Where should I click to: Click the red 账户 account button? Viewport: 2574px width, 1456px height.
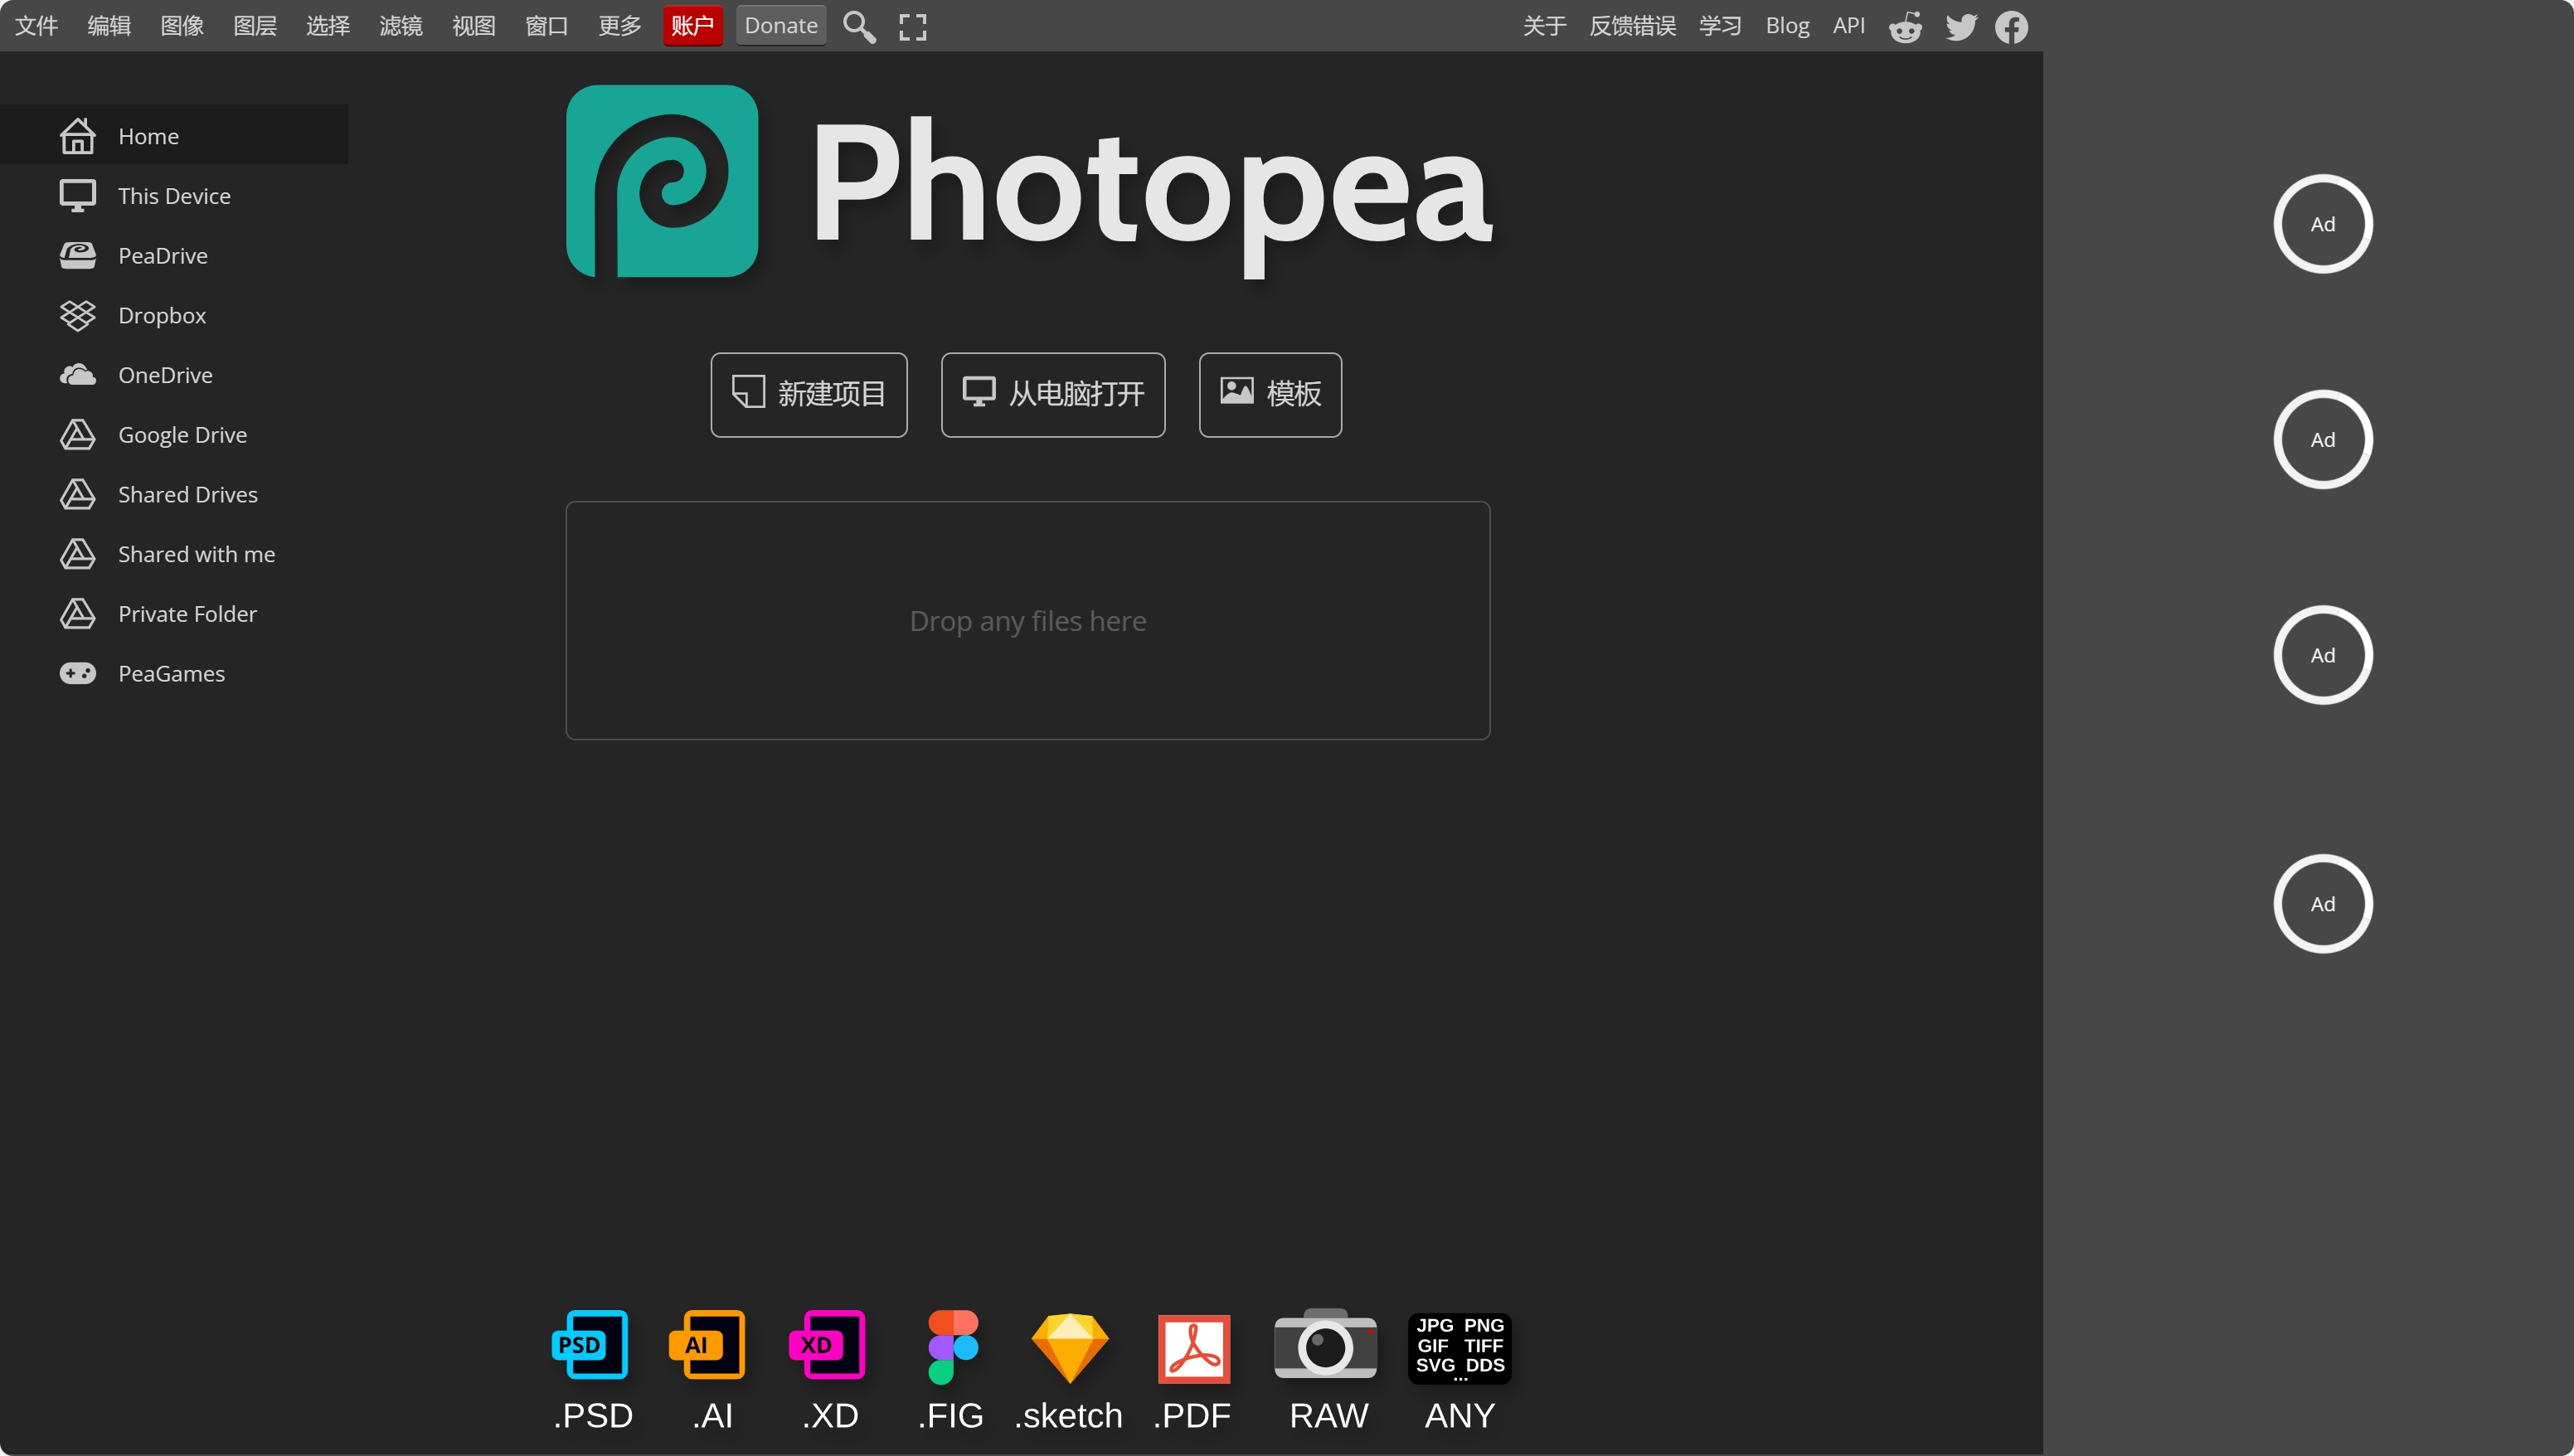tap(693, 26)
